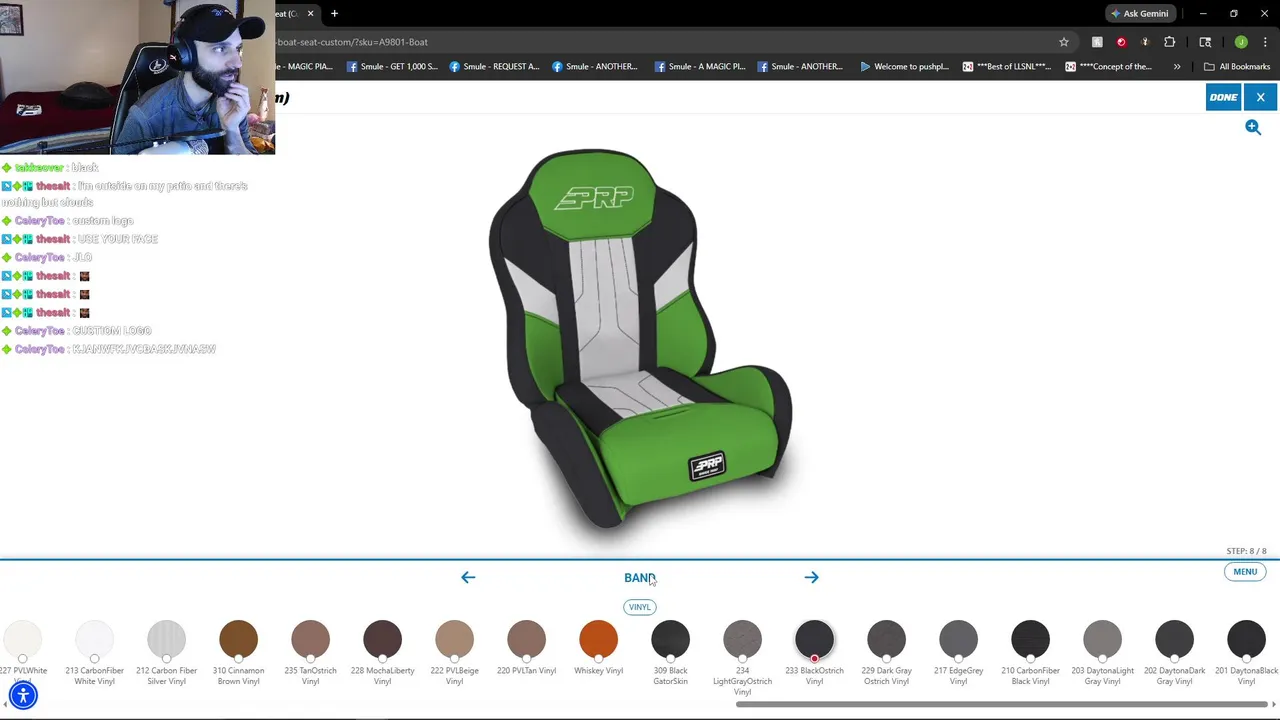Open the ****Concept of the... bookmark
Screen dimensions: 1280x720
[x=1109, y=66]
